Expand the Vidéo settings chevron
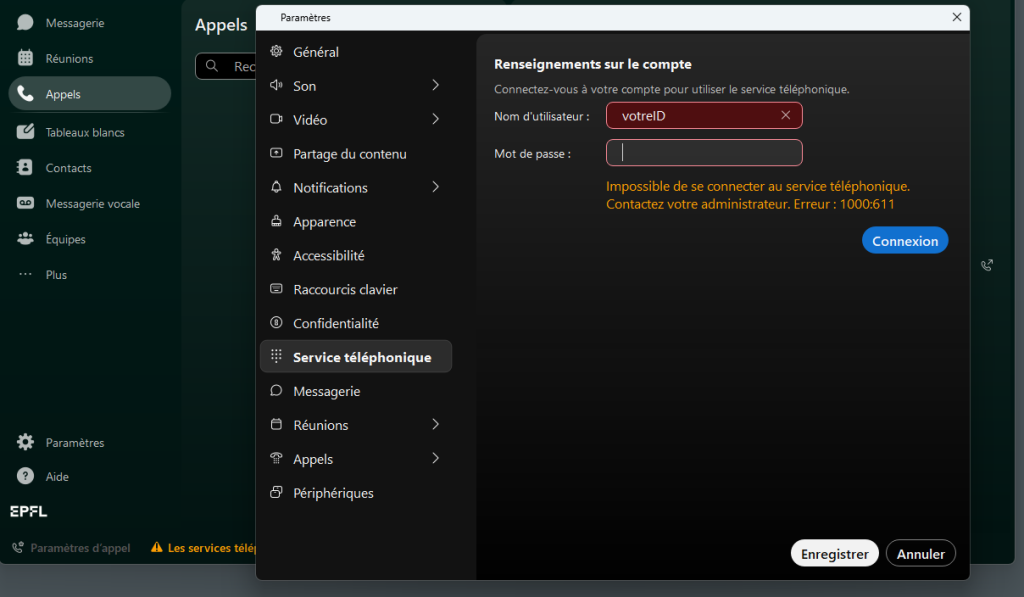Screen dimensions: 1024x597 [x=436, y=120]
